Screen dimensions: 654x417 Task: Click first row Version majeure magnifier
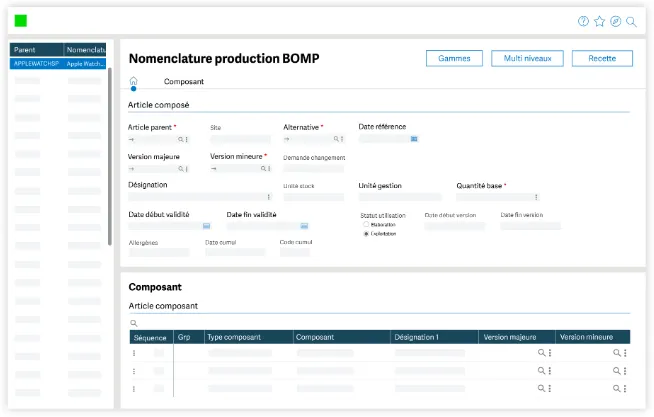(x=541, y=353)
